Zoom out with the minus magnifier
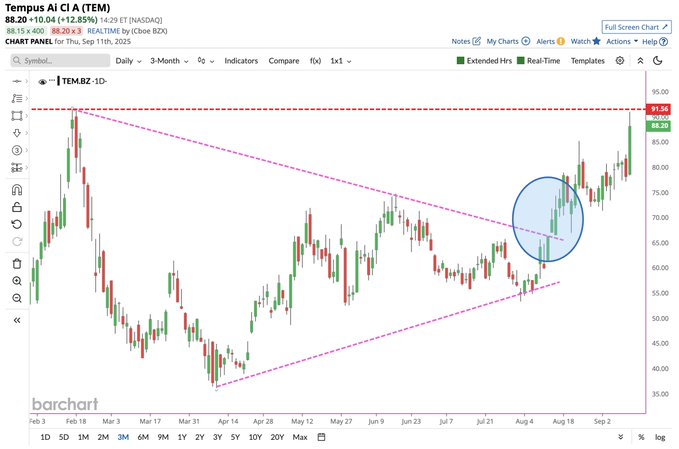679x449 pixels. (17, 298)
